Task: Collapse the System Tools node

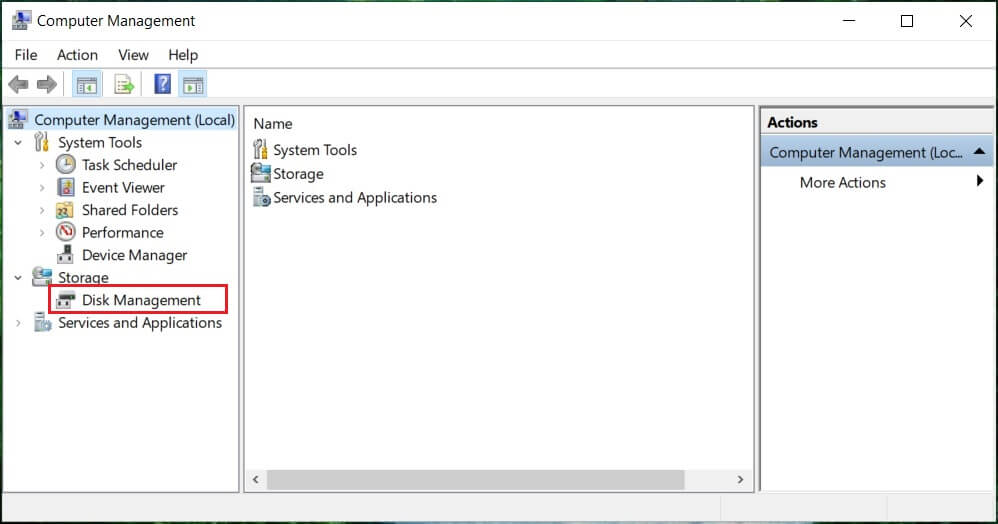Action: [18, 143]
